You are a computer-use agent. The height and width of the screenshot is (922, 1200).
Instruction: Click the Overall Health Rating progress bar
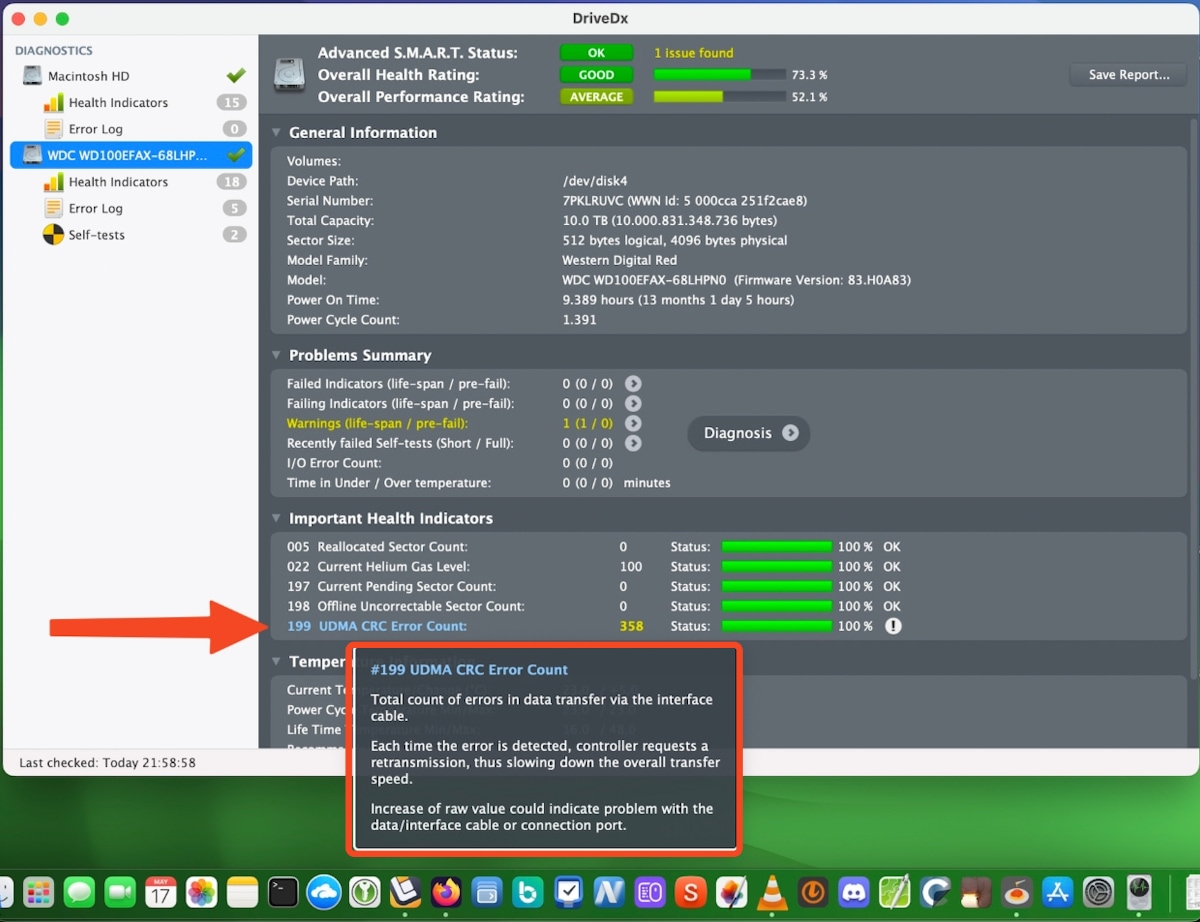click(719, 75)
